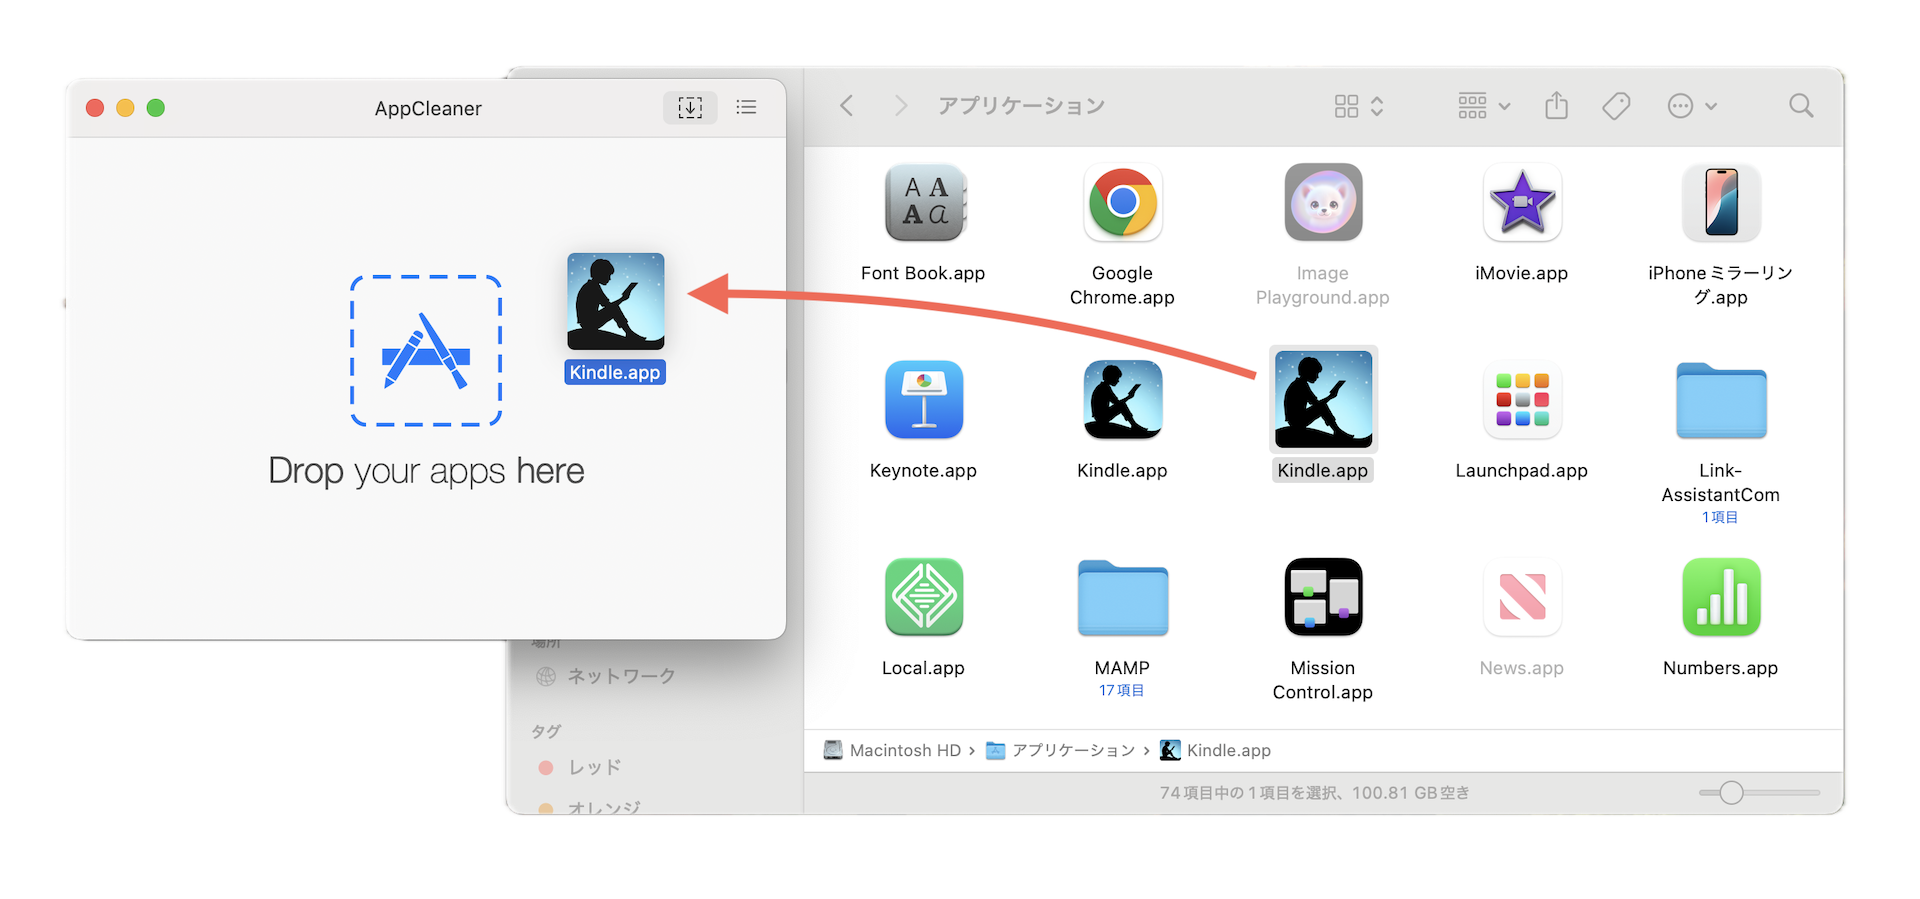Viewport: 1920px width, 899px height.
Task: Click the Kindle.app icon in AppCleaner window
Action: point(615,302)
